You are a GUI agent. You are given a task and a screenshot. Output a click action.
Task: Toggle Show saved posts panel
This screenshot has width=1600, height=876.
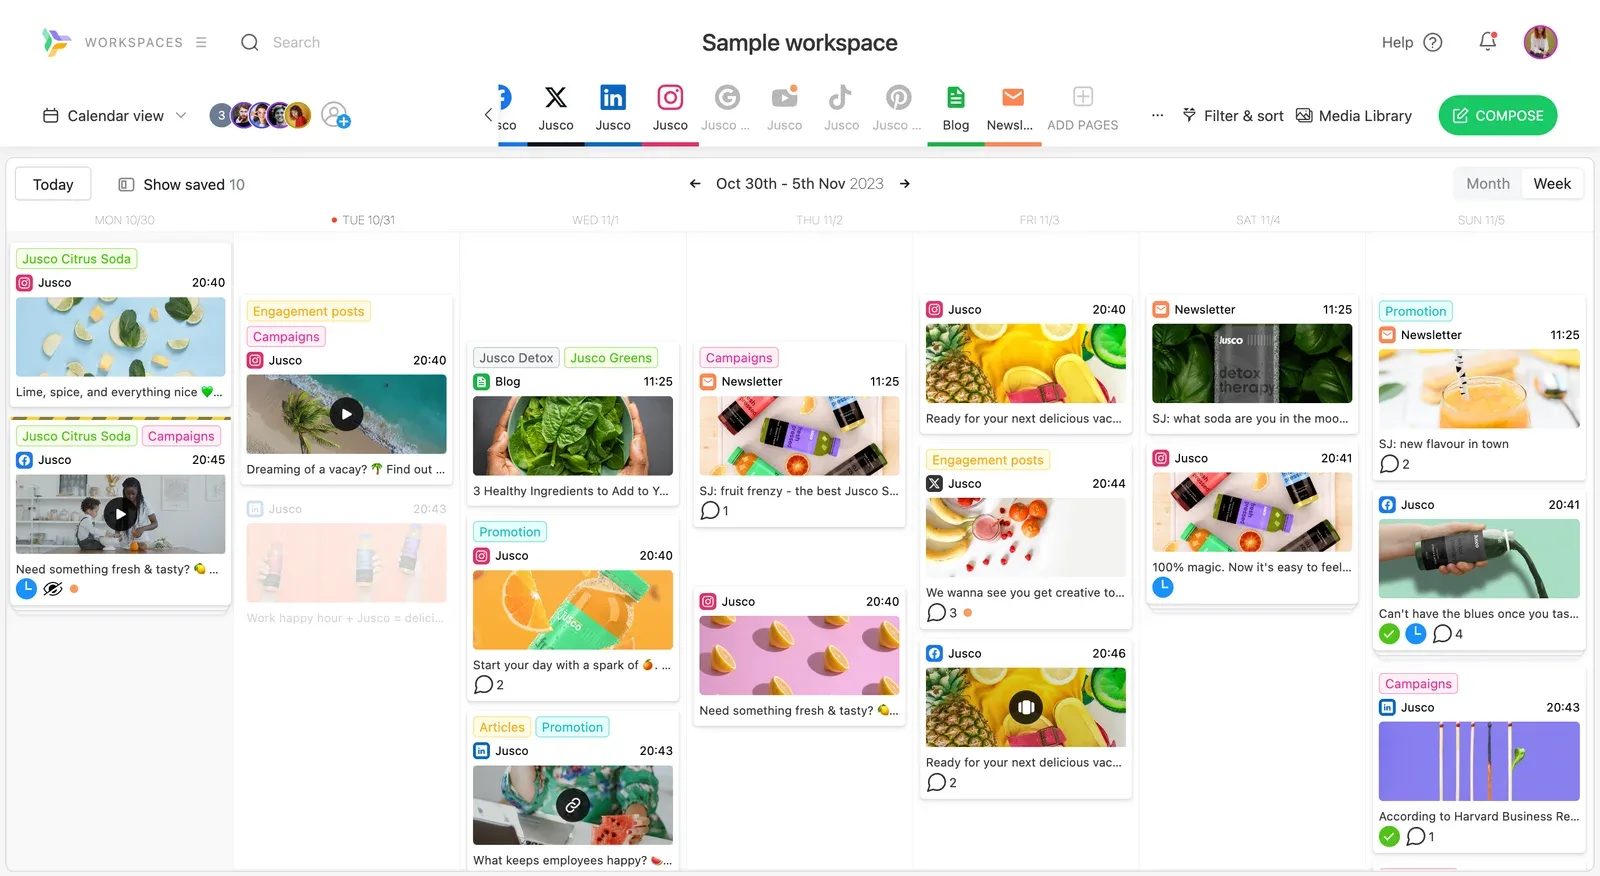(x=181, y=185)
